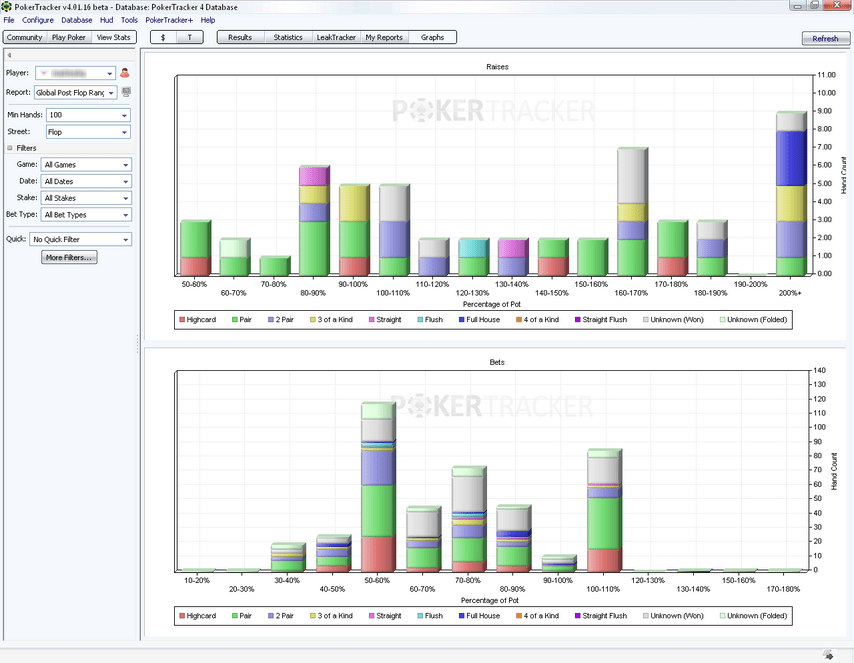The height and width of the screenshot is (663, 854).
Task: Select the Results tab
Action: click(x=240, y=38)
